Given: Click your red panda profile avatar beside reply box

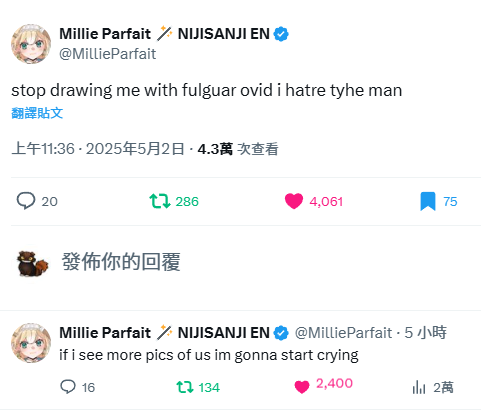Looking at the screenshot, I should point(32,263).
